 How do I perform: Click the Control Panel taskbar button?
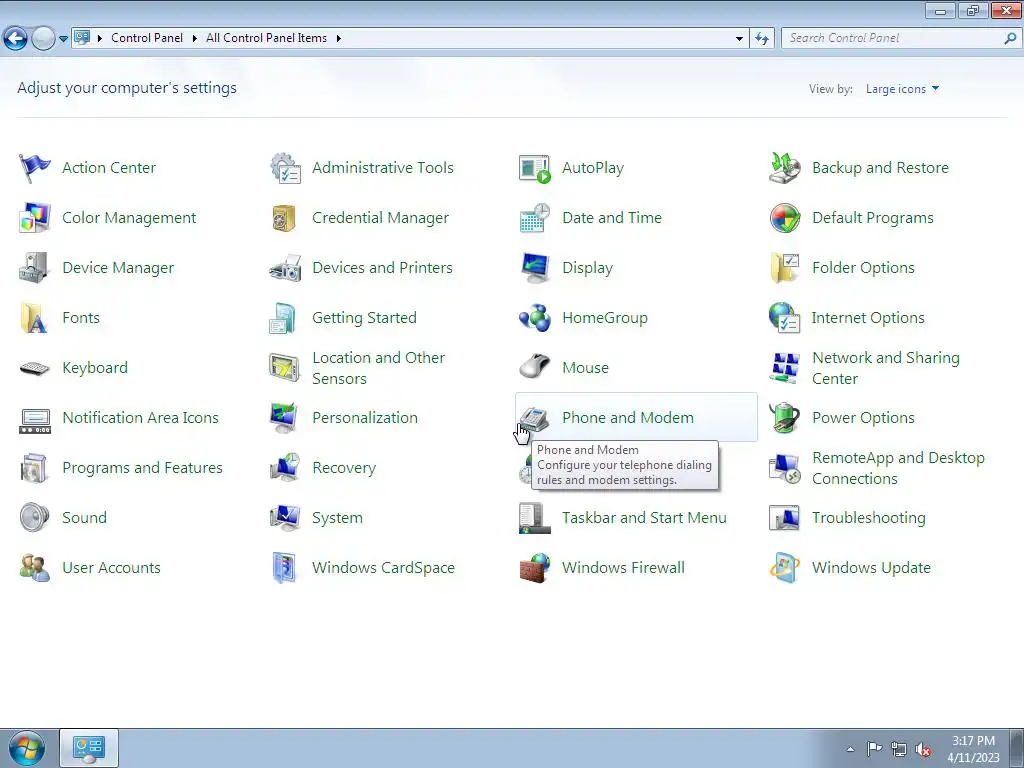click(89, 748)
